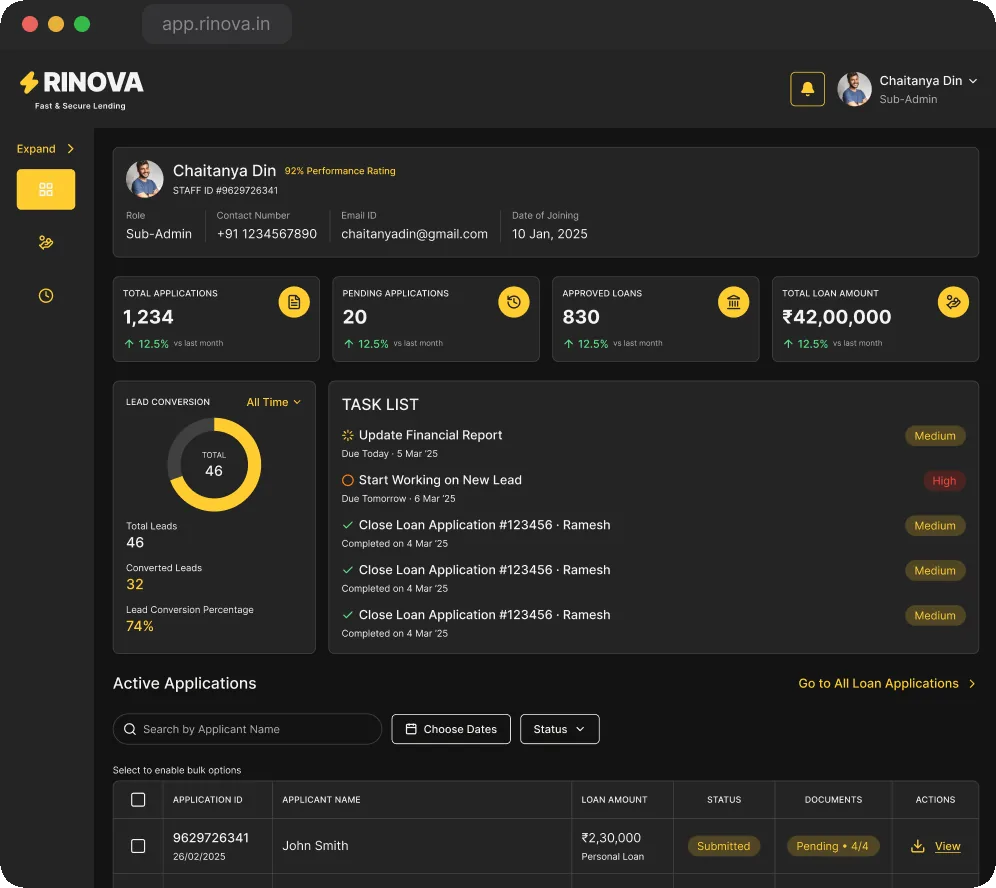Click the Status column header in table
This screenshot has width=996, height=888.
click(724, 800)
